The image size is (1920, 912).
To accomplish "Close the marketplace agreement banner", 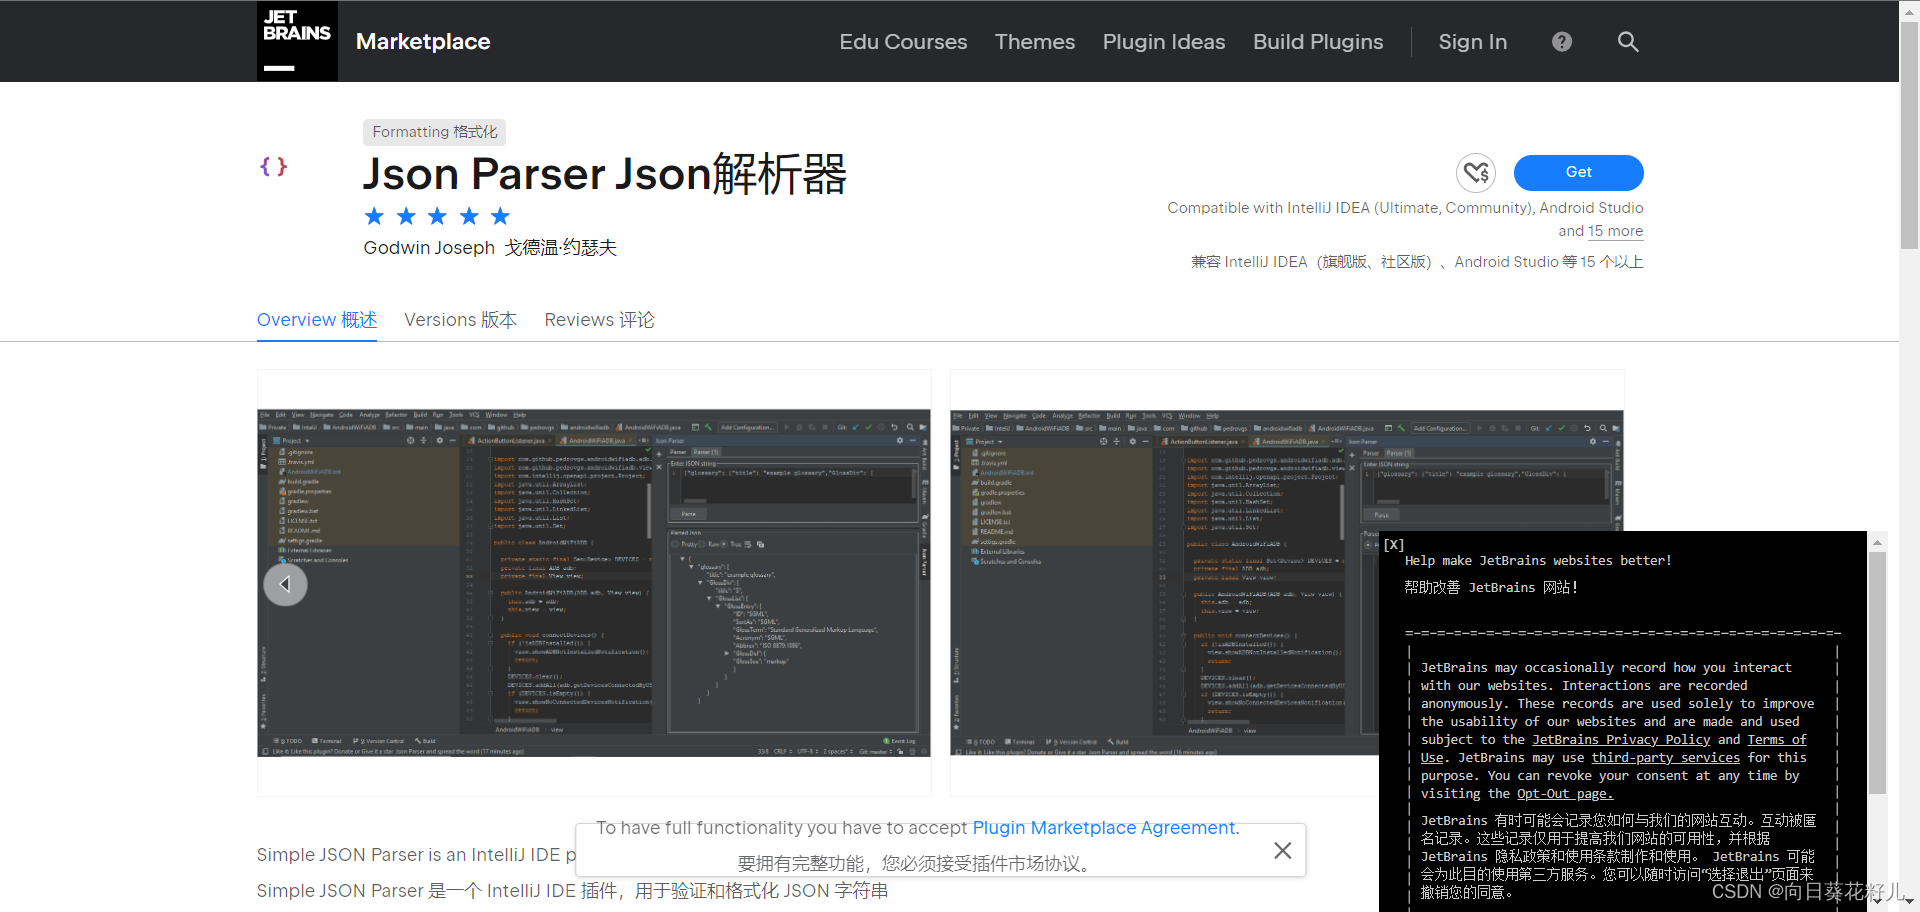I will click(x=1282, y=850).
